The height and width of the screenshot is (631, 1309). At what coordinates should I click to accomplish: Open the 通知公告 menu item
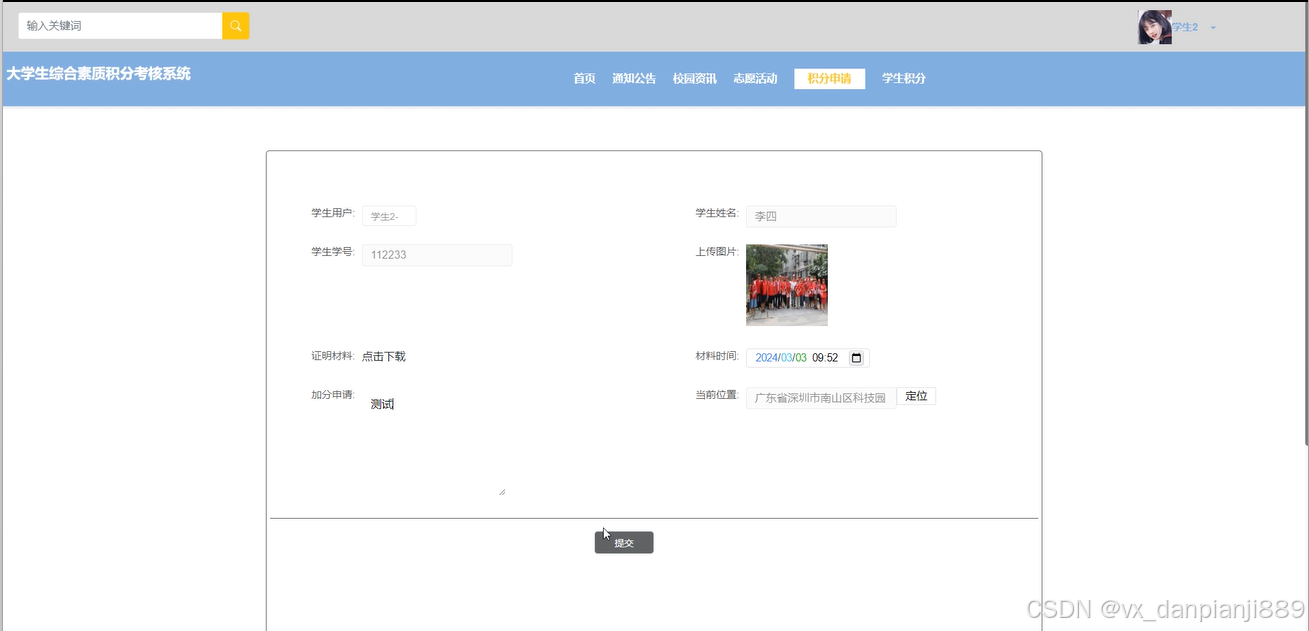pyautogui.click(x=634, y=79)
